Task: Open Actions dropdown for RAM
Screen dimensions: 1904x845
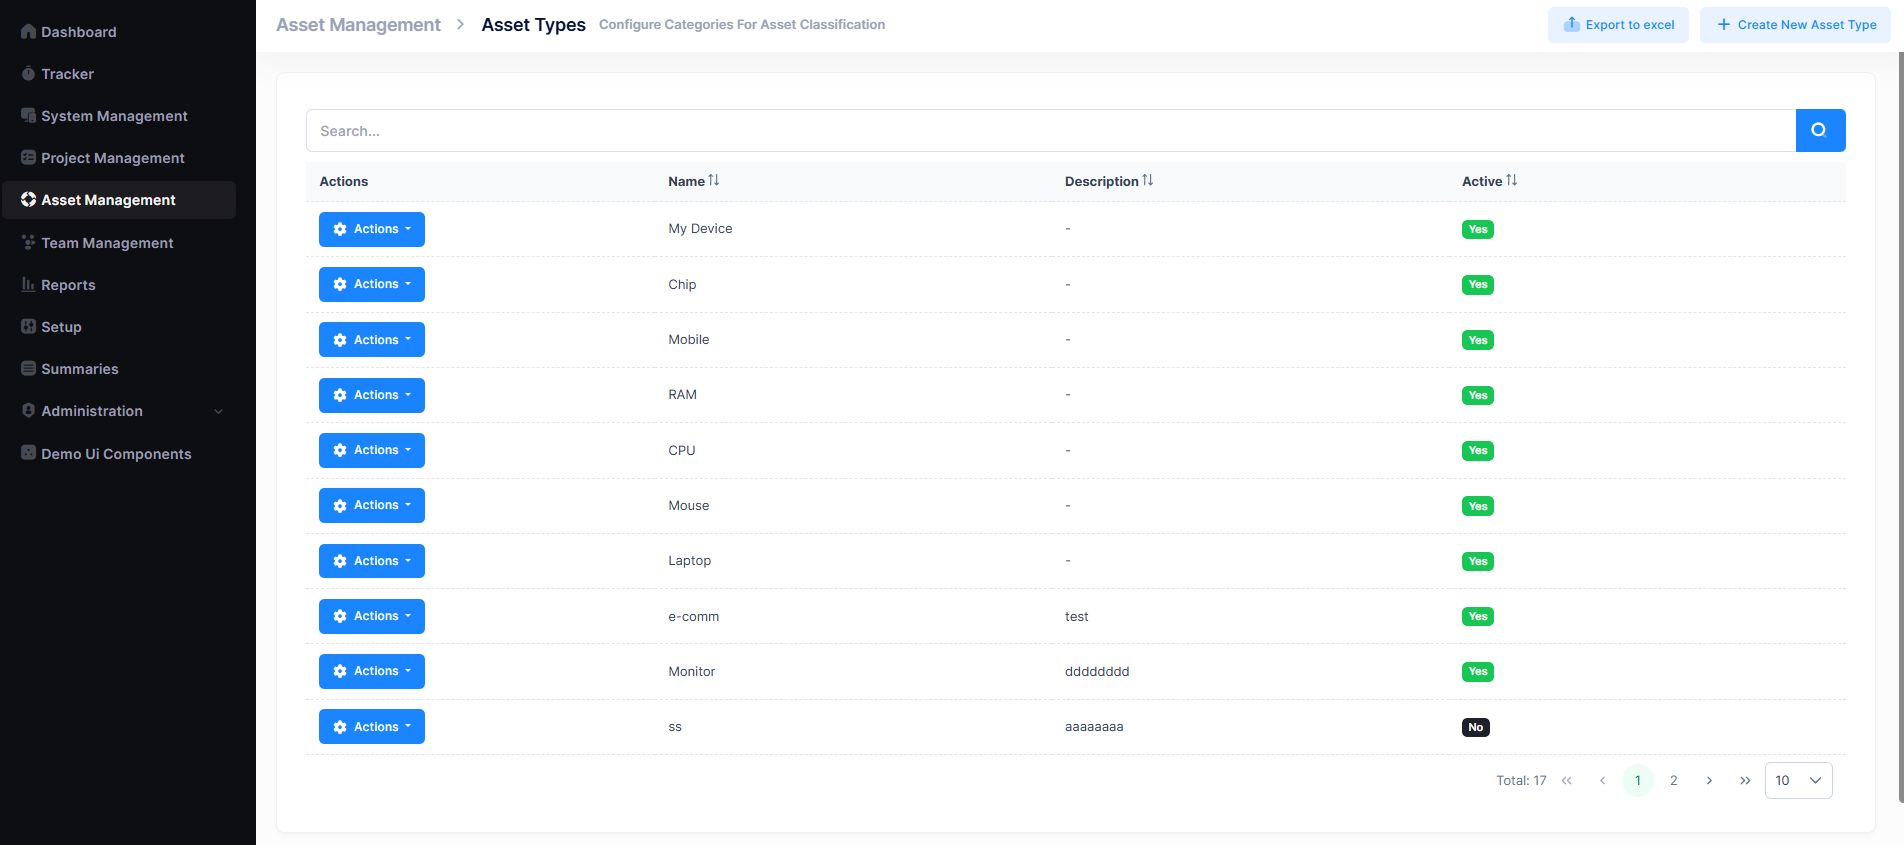Action: point(372,395)
